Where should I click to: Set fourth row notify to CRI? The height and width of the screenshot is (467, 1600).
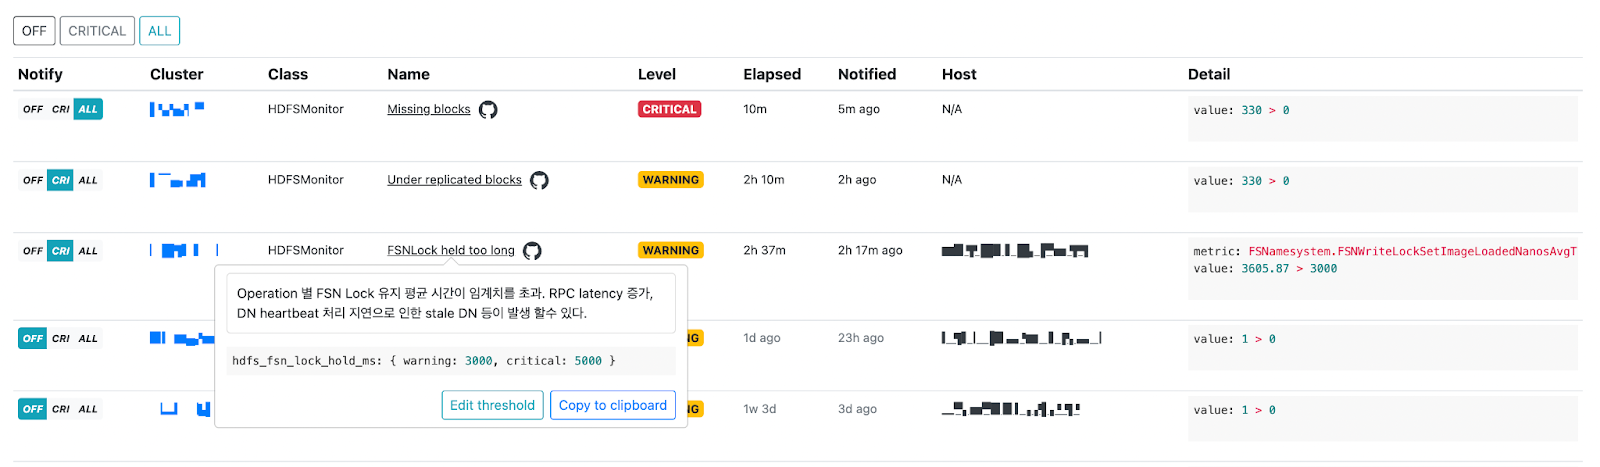click(61, 338)
